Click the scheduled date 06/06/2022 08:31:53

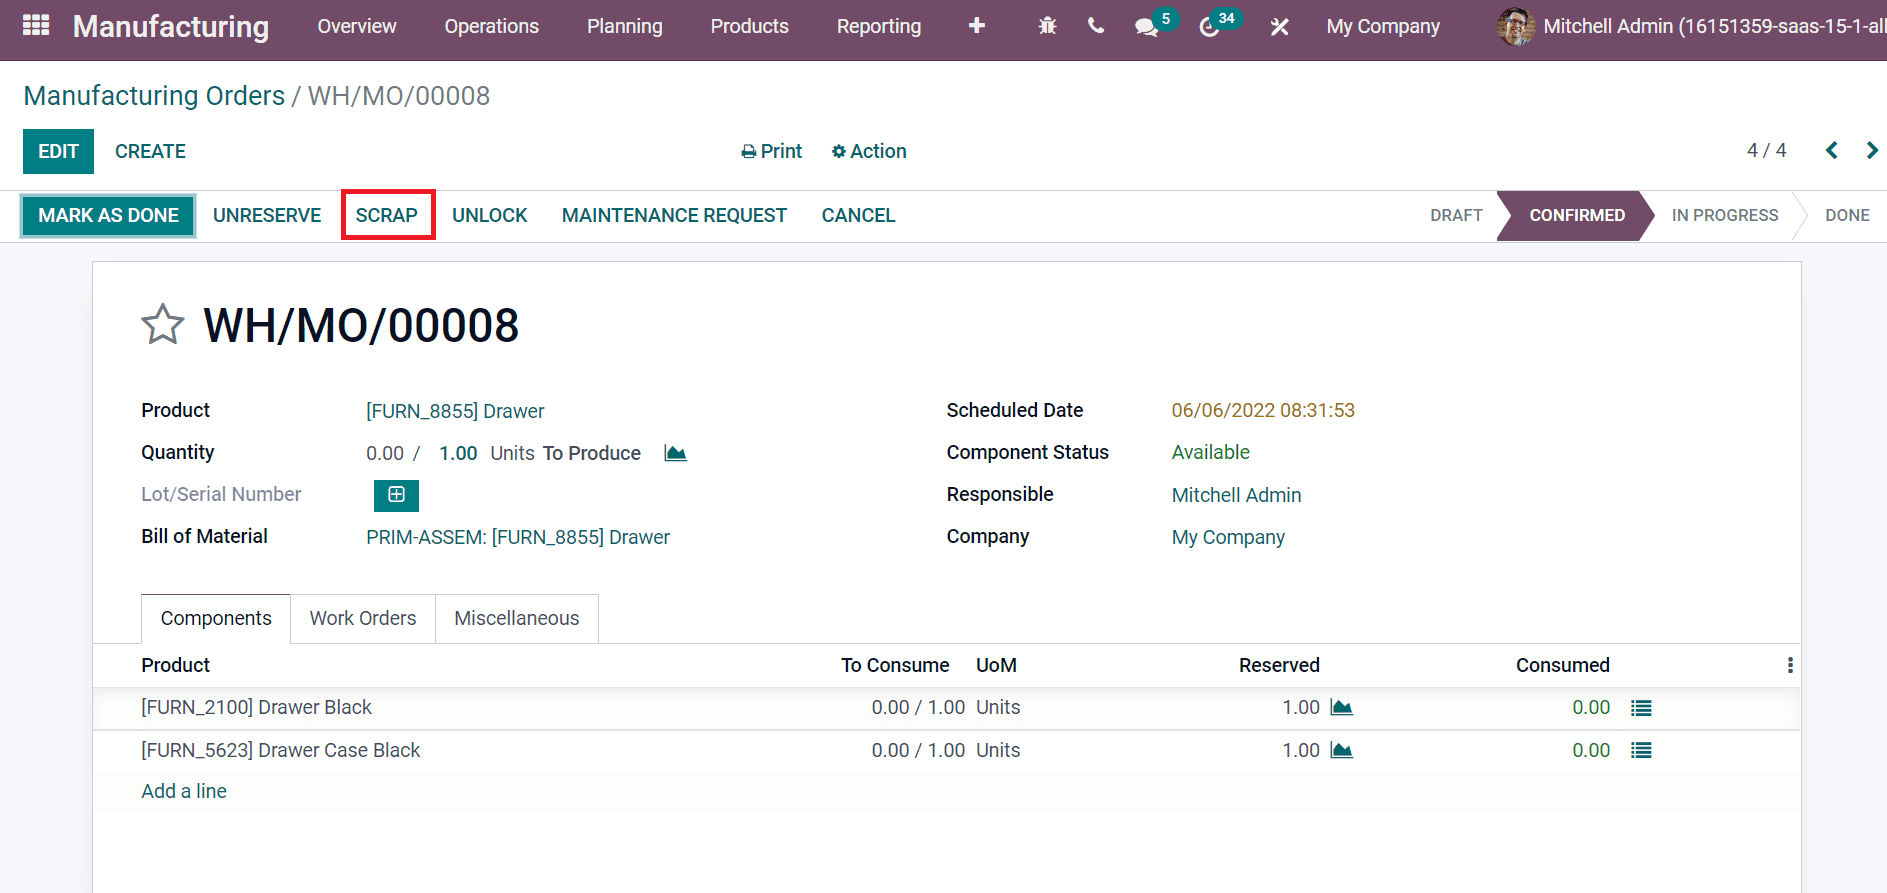tap(1263, 410)
